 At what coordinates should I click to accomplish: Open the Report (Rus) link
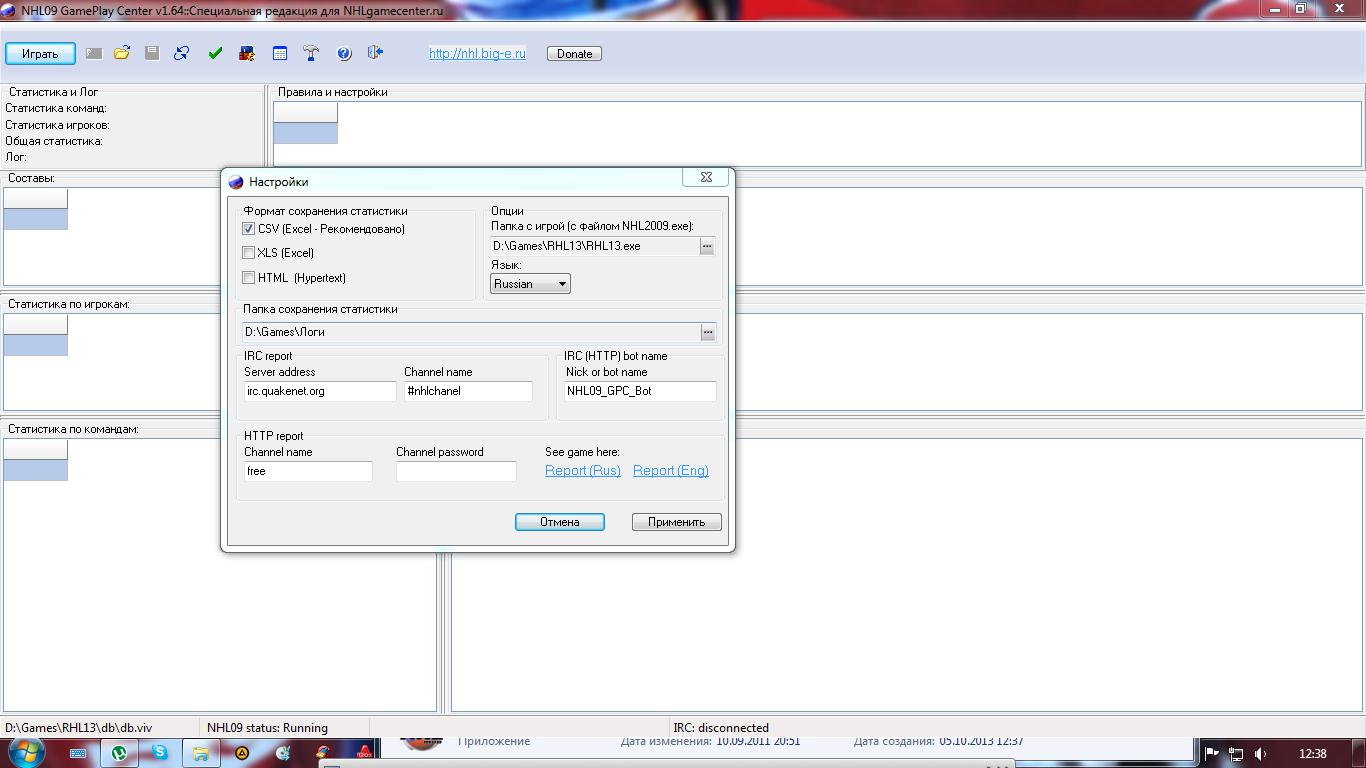click(582, 471)
